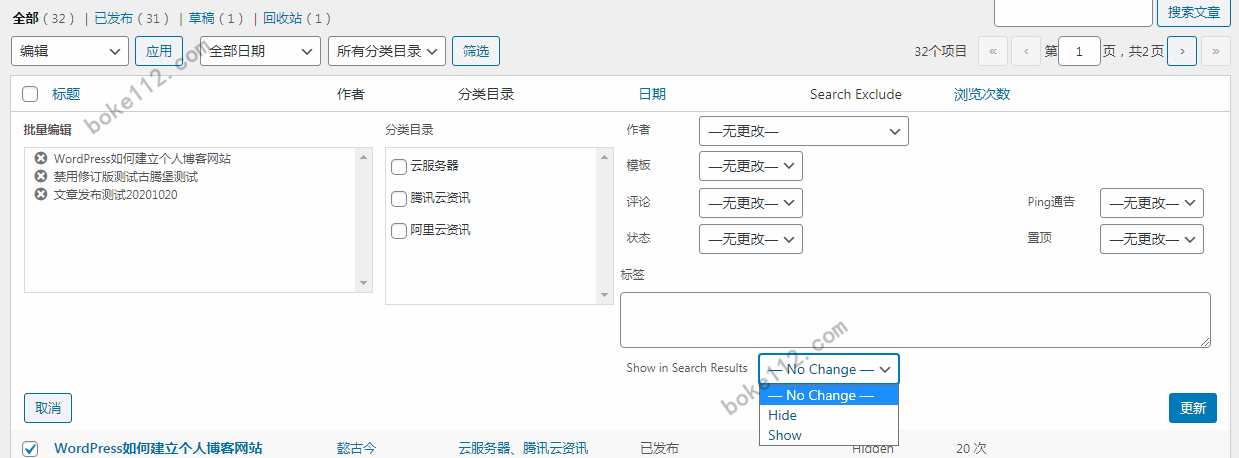The width and height of the screenshot is (1239, 458).
Task: Select the Hide option
Action: [x=829, y=415]
